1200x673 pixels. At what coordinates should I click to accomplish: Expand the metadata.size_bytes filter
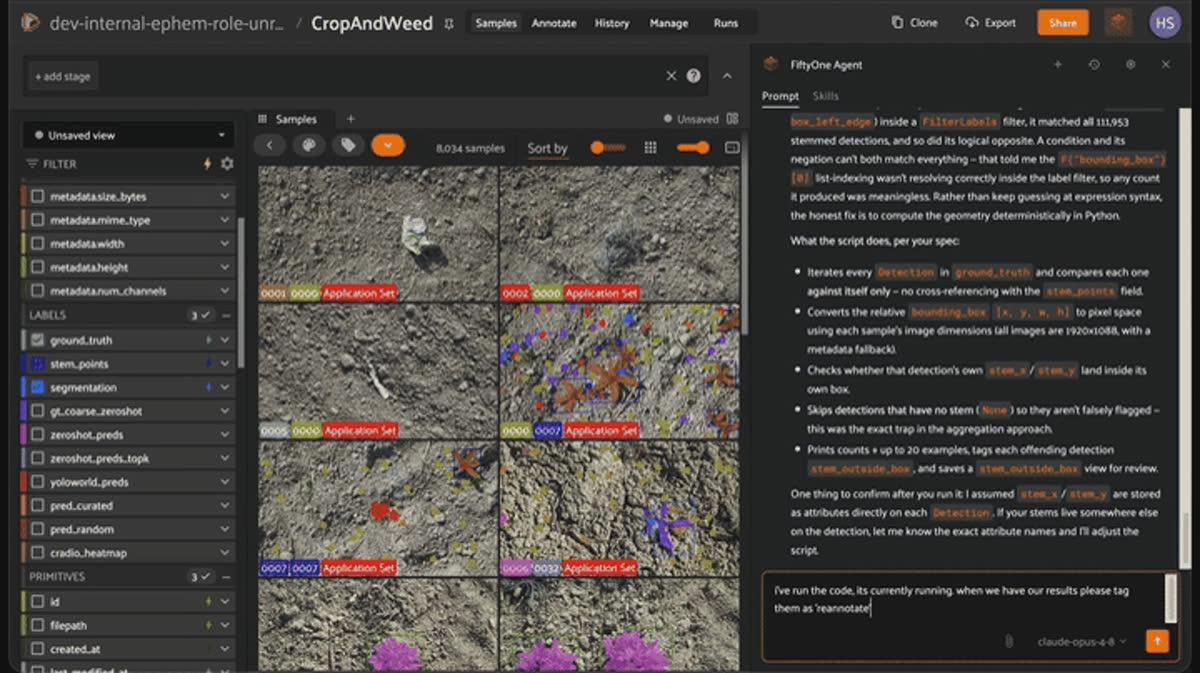tap(225, 197)
